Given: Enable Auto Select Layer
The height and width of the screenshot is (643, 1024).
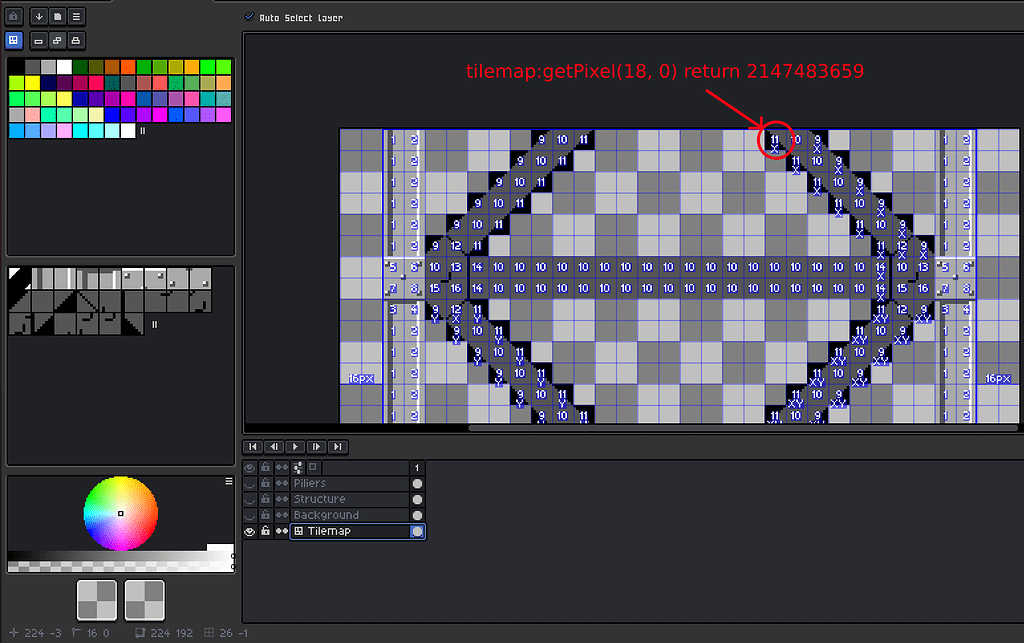Looking at the screenshot, I should (248, 17).
